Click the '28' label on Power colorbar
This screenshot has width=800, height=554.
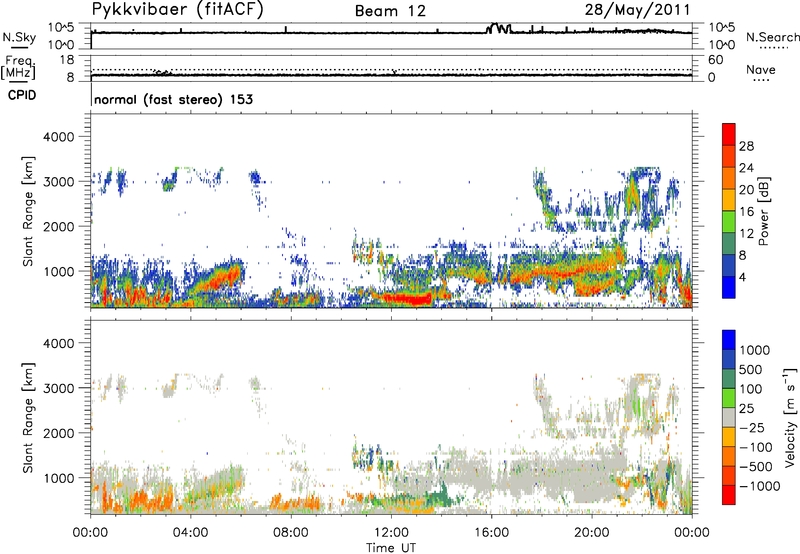pos(746,146)
